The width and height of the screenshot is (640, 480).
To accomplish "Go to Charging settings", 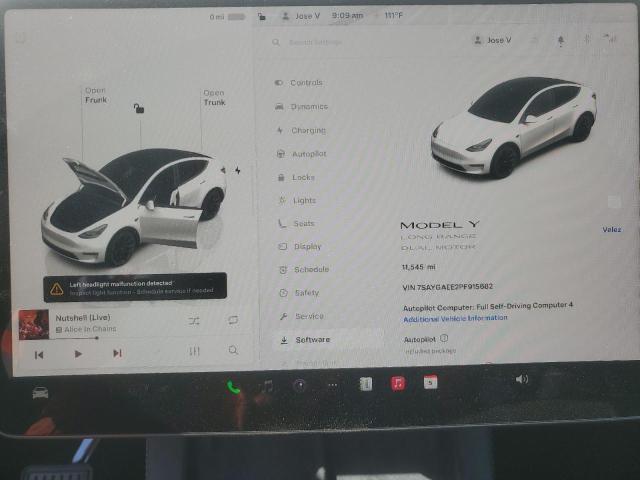I will (301, 130).
